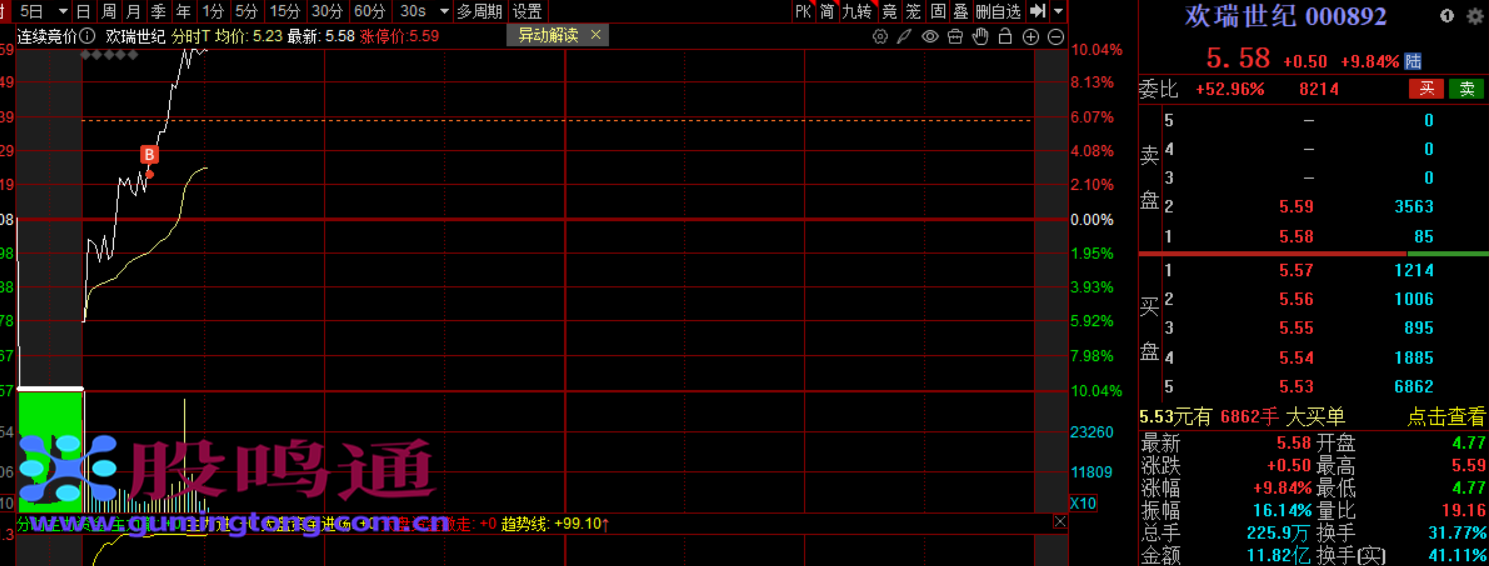Close the 异动解读 tab
Image resolution: width=1489 pixels, height=566 pixels.
pyautogui.click(x=596, y=35)
